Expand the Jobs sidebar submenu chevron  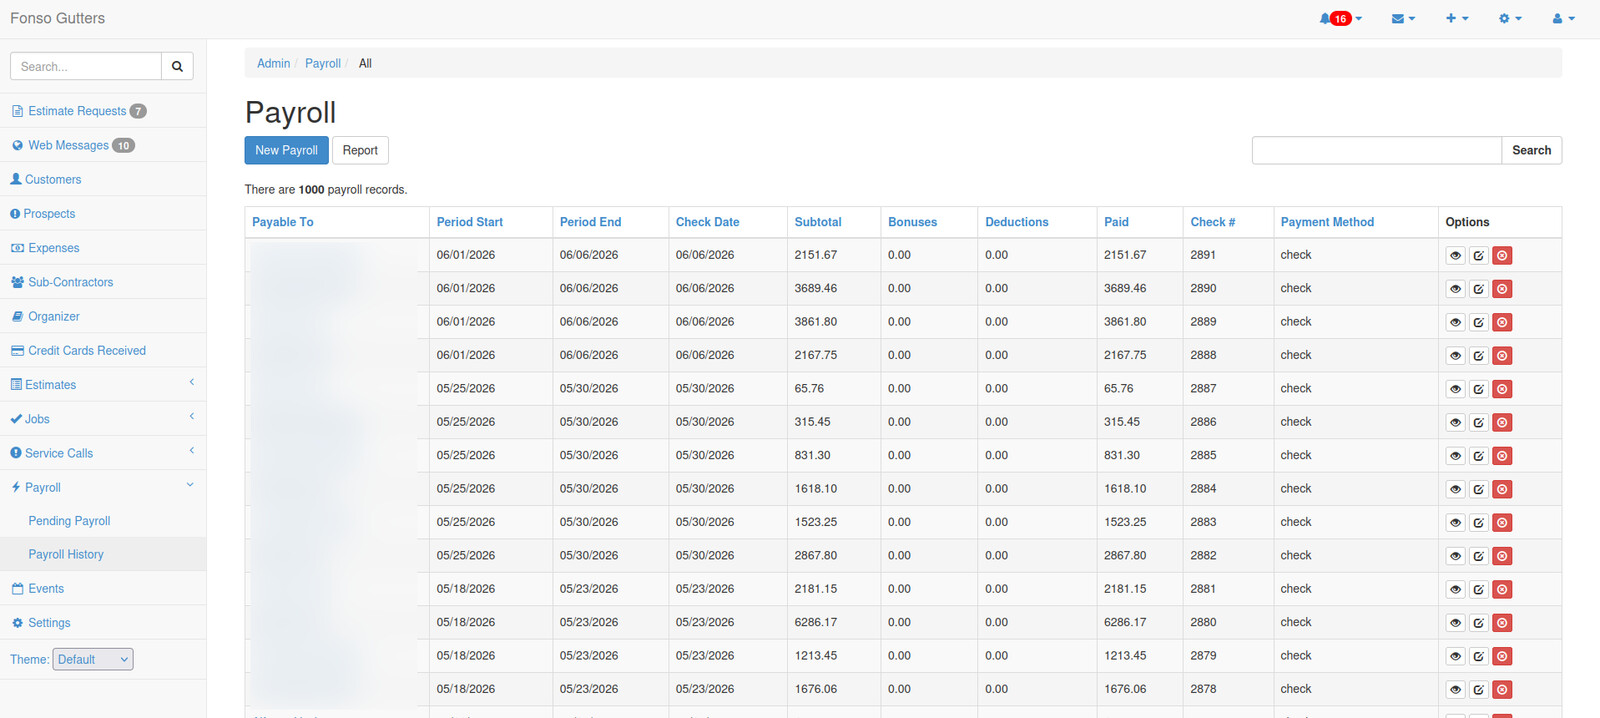click(x=191, y=417)
